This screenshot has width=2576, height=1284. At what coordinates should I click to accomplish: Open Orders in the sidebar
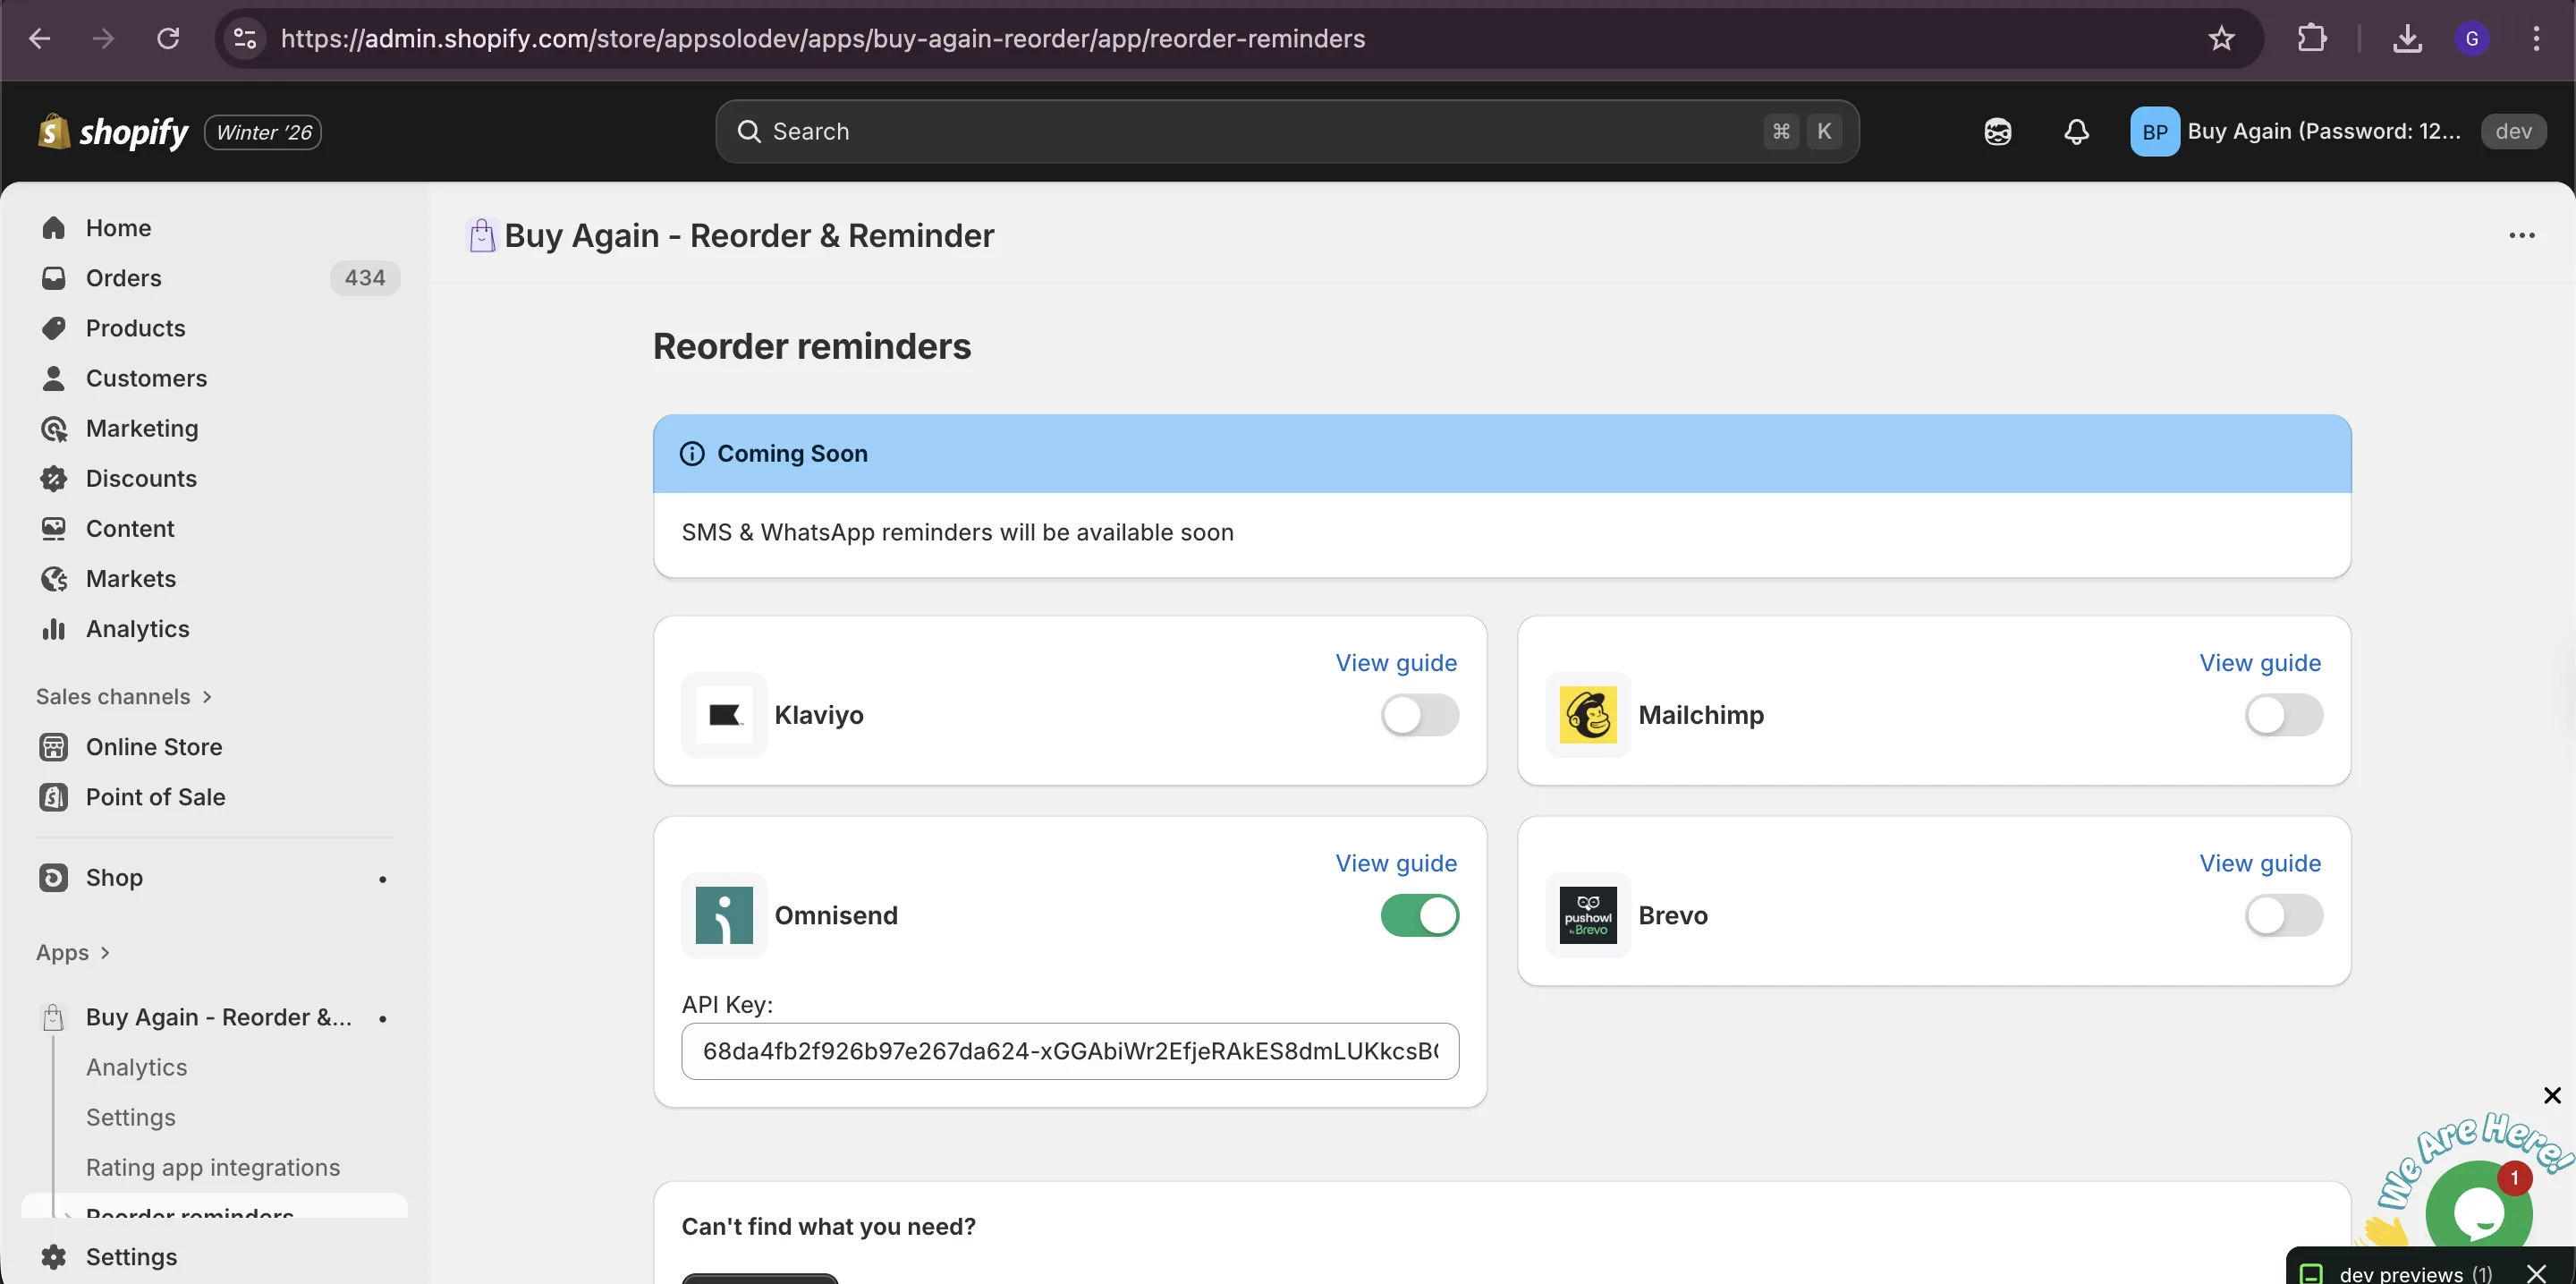coord(214,278)
